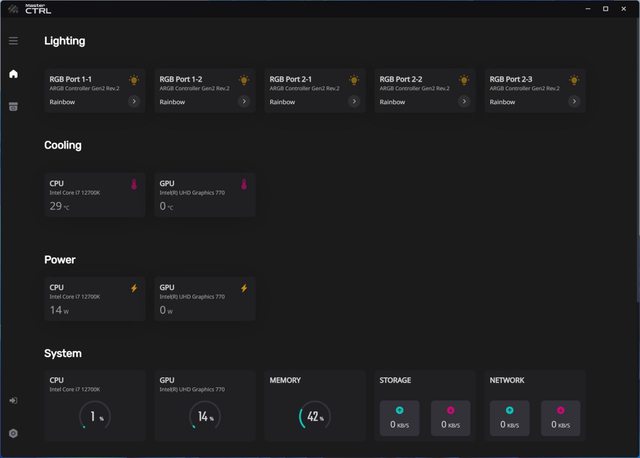Click the STORAGE read speed tile
This screenshot has height=458, width=640.
(x=399, y=418)
